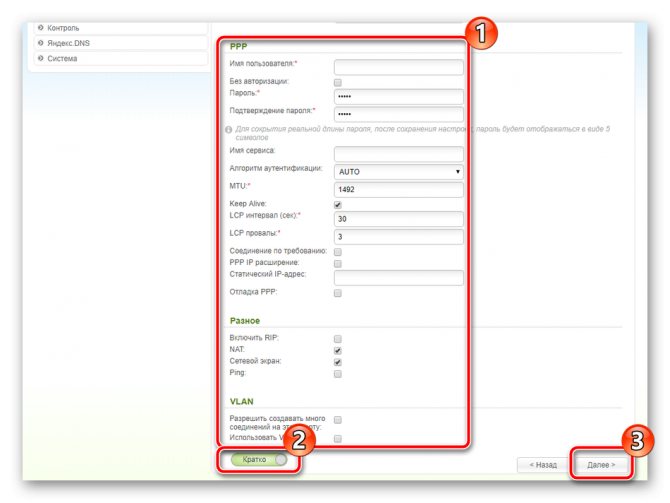Click the arrow icon beside Контроль

(x=41, y=28)
